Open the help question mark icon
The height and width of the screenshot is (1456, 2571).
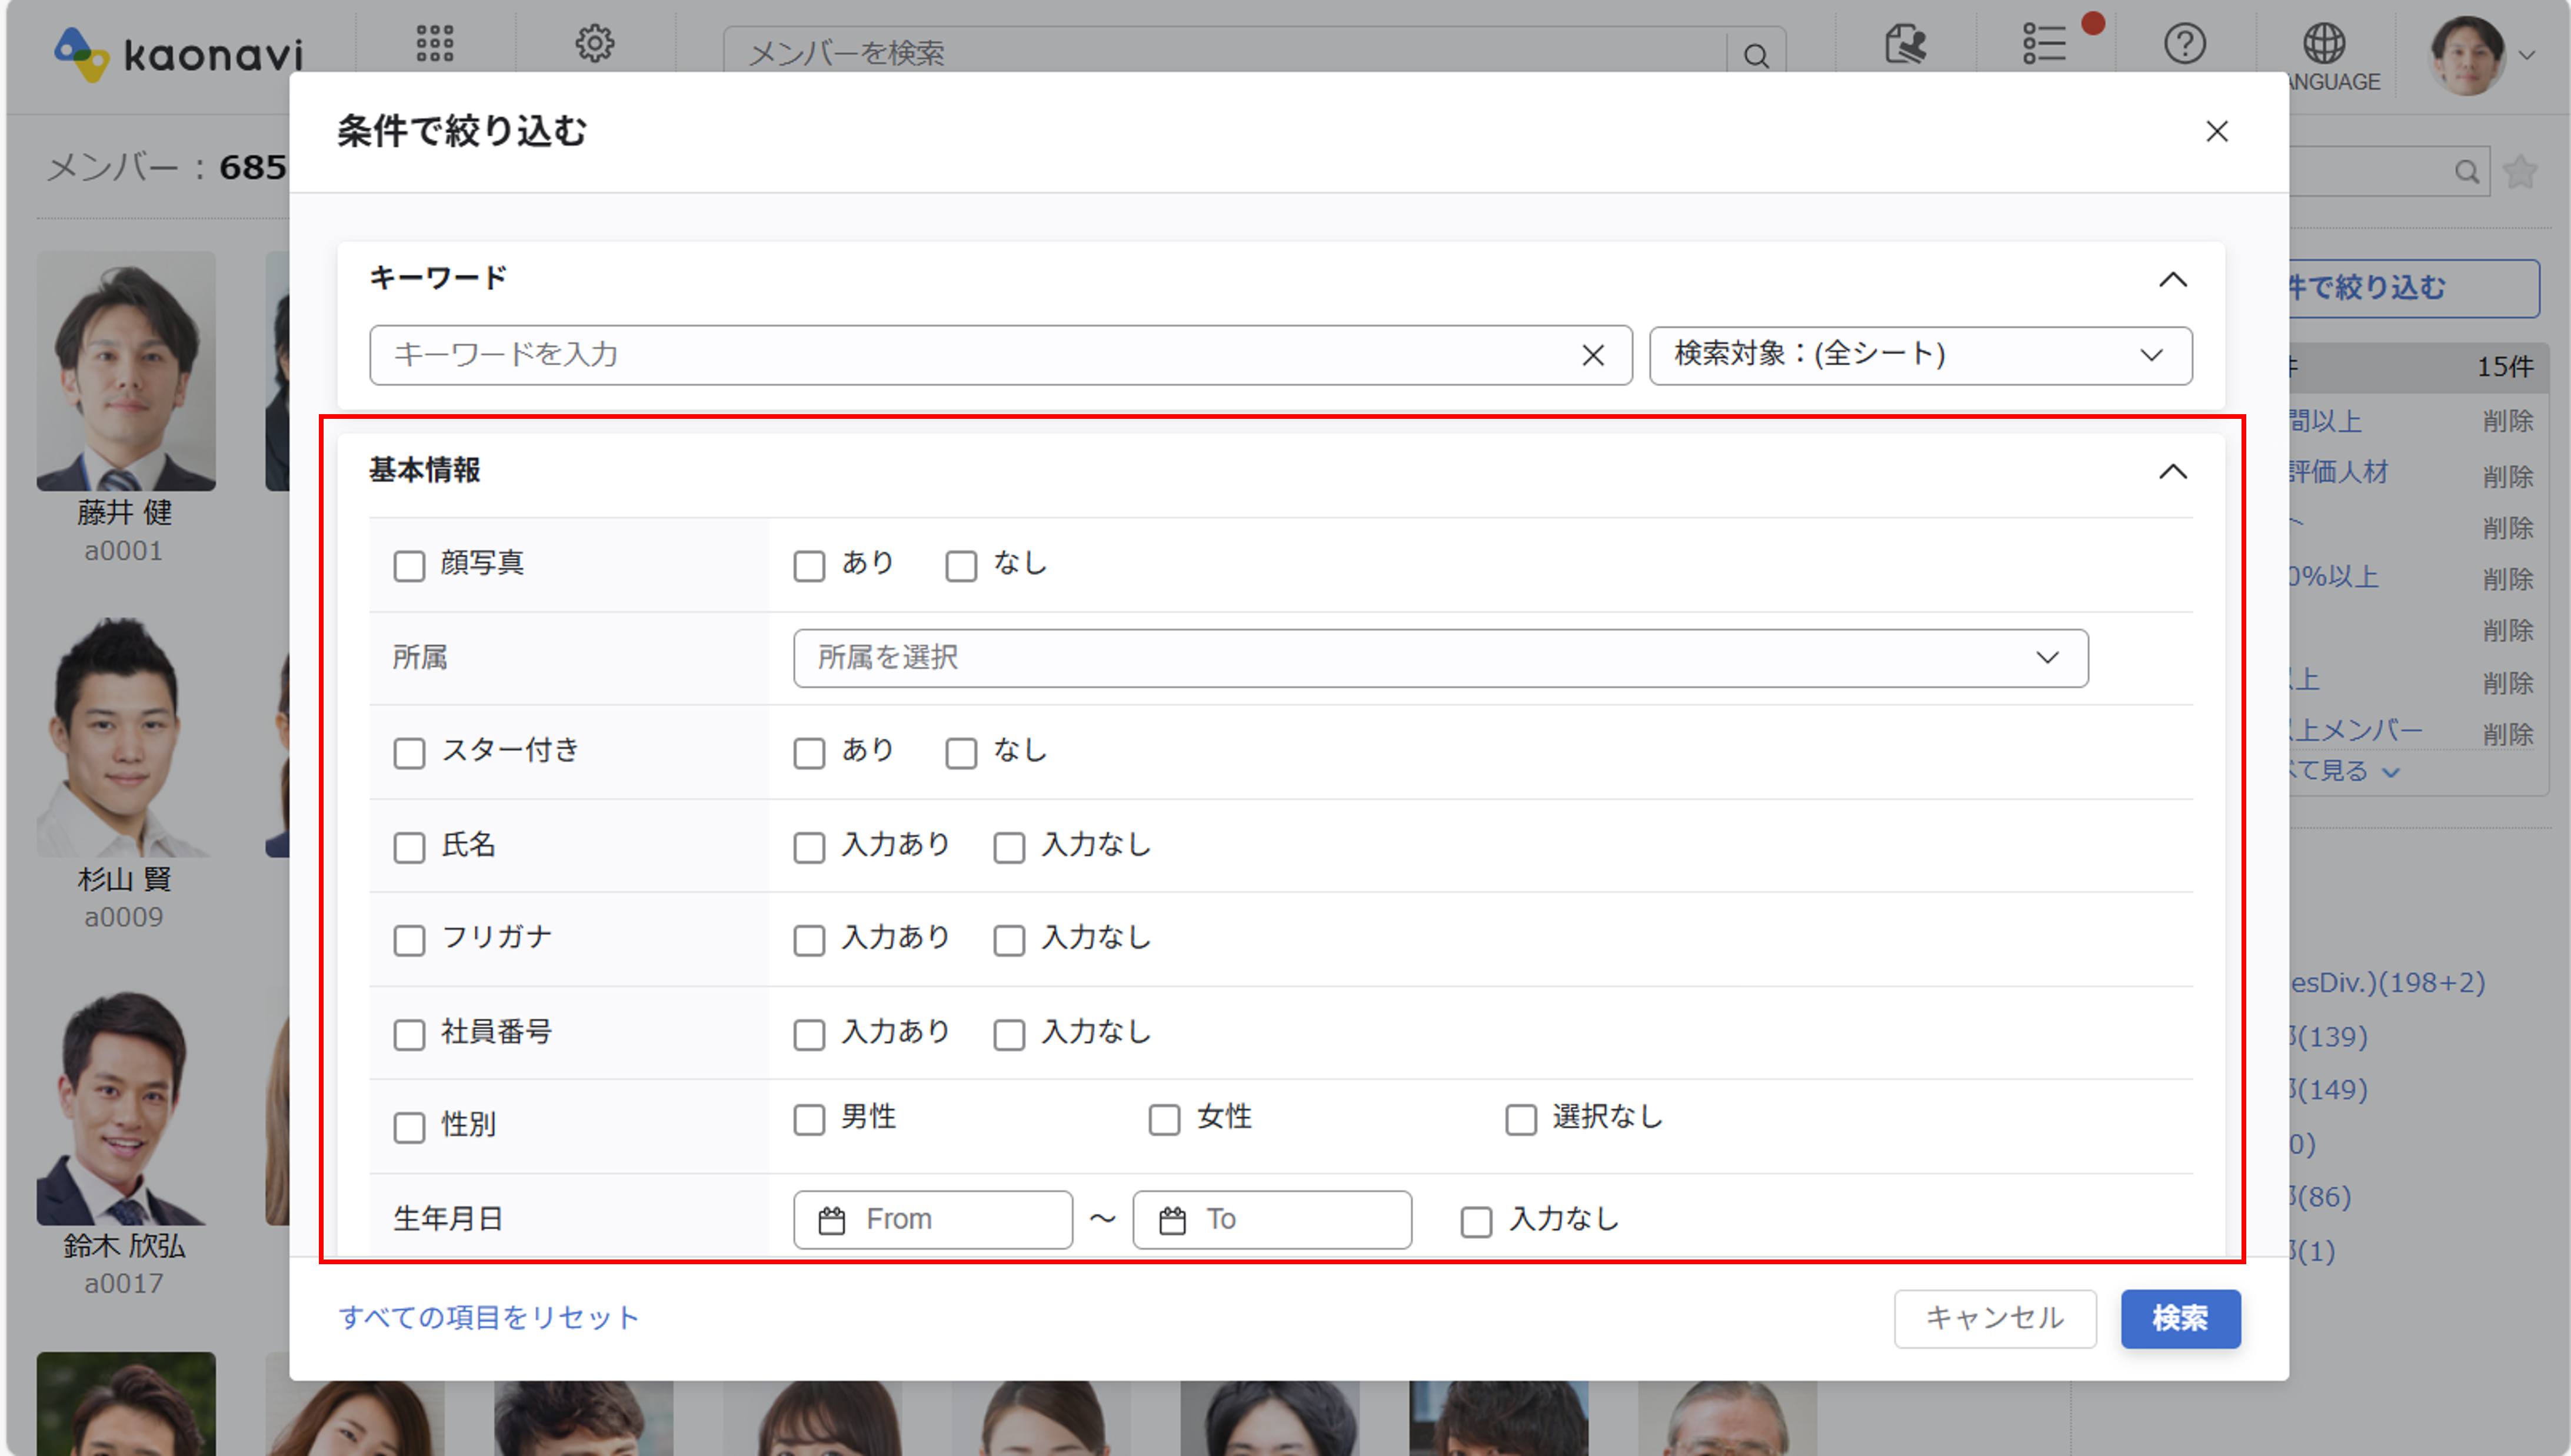2184,44
